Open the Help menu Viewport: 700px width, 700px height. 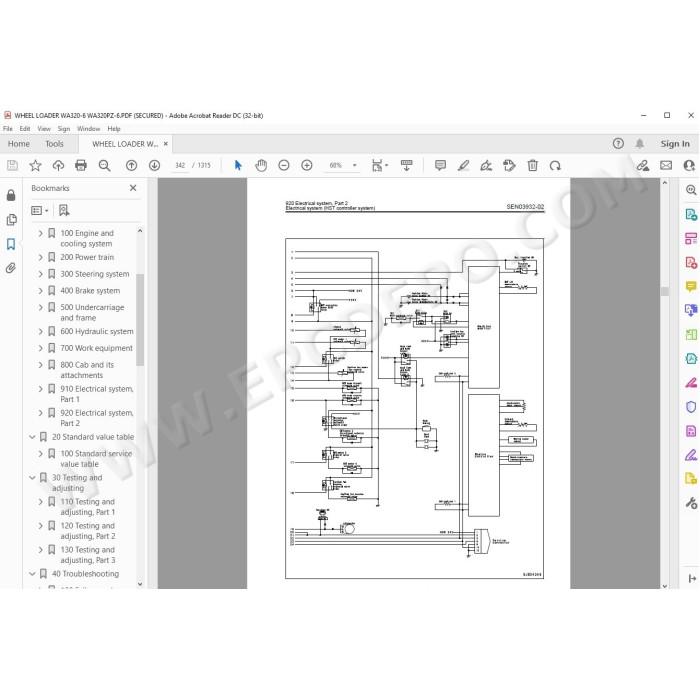[x=114, y=129]
